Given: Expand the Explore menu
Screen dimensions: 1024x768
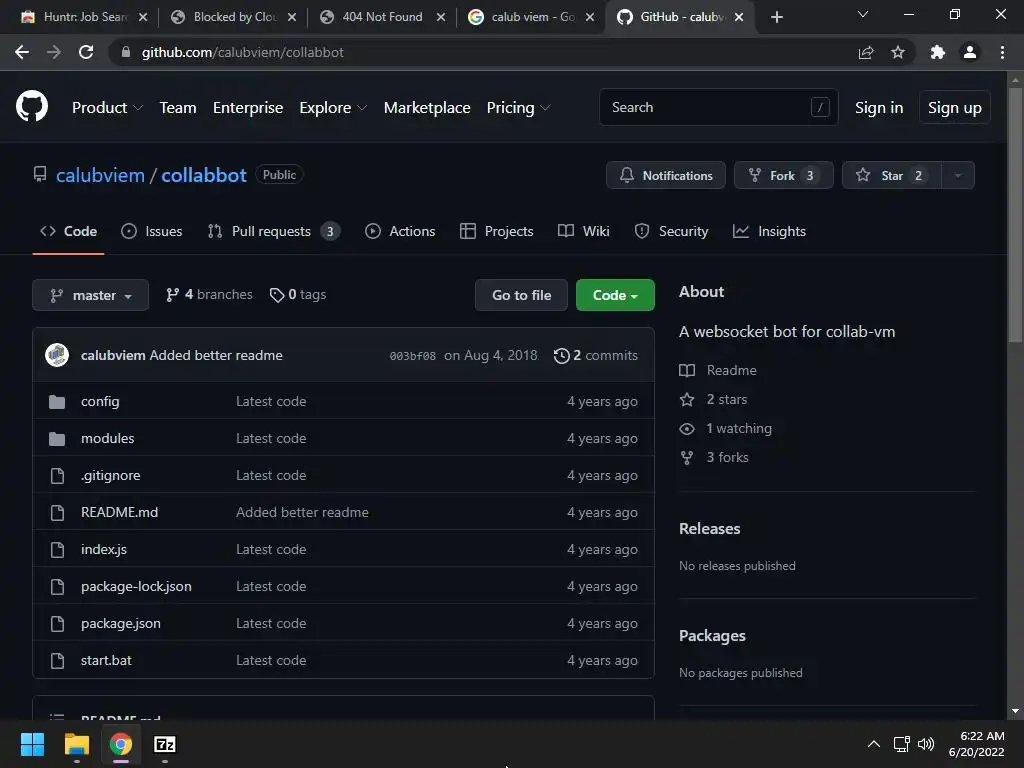Looking at the screenshot, I should pyautogui.click(x=333, y=108).
